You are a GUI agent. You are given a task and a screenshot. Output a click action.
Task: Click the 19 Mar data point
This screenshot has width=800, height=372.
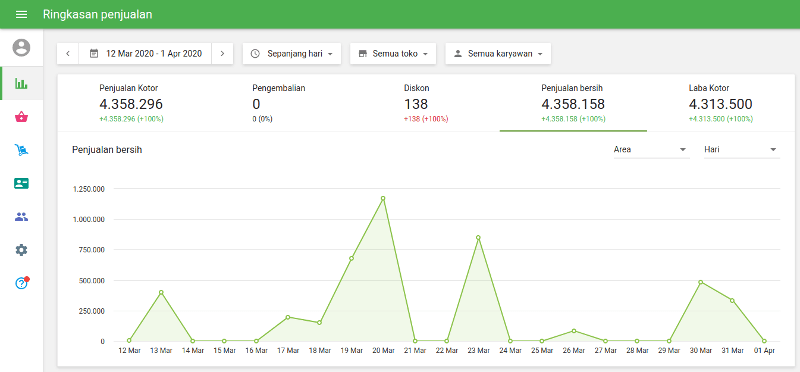pos(351,258)
